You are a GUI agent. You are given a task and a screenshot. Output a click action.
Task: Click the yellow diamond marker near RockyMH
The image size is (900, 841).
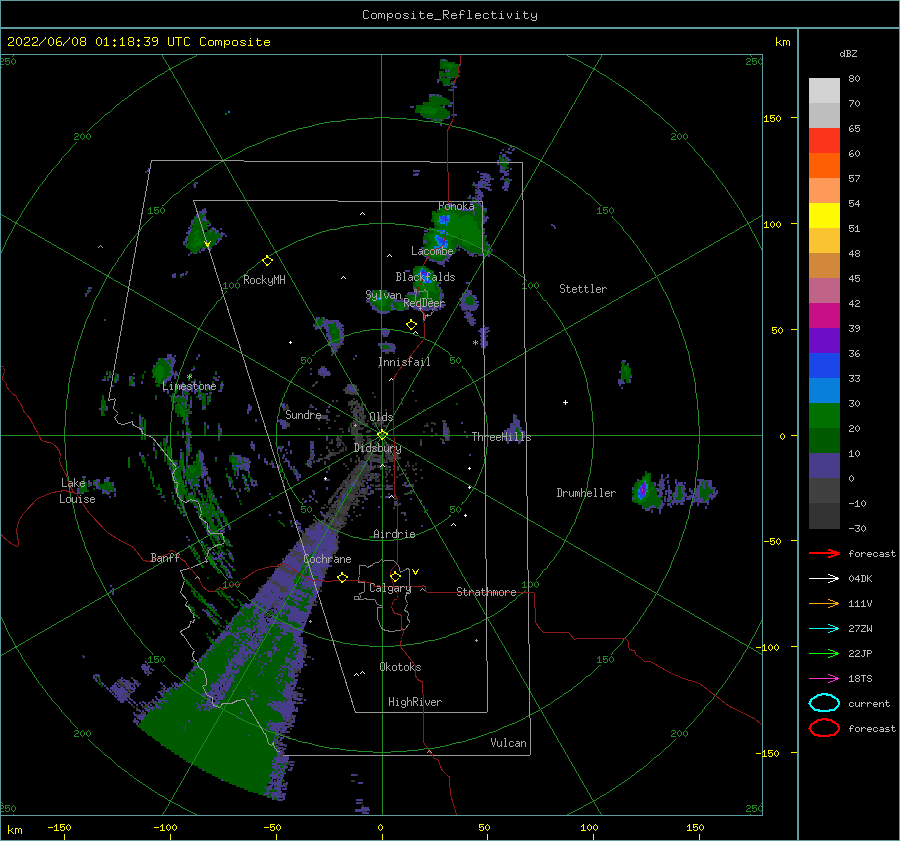coord(267,261)
